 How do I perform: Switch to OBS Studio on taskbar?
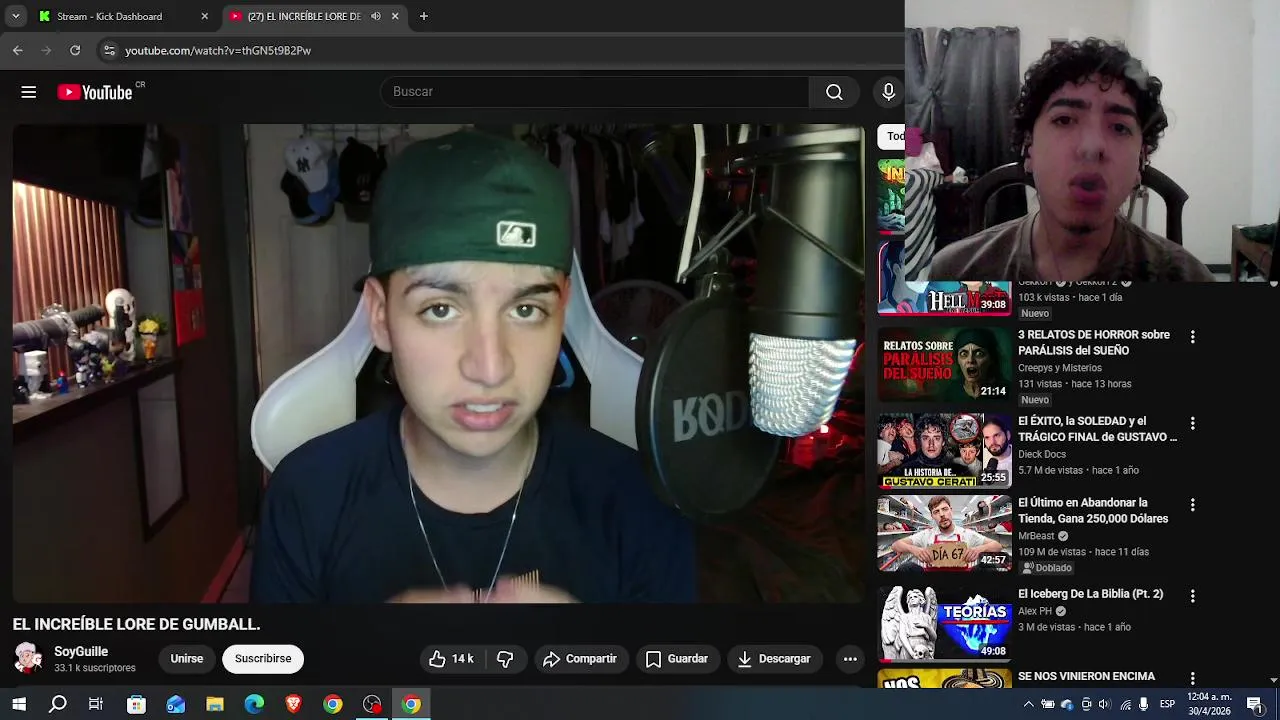click(372, 704)
